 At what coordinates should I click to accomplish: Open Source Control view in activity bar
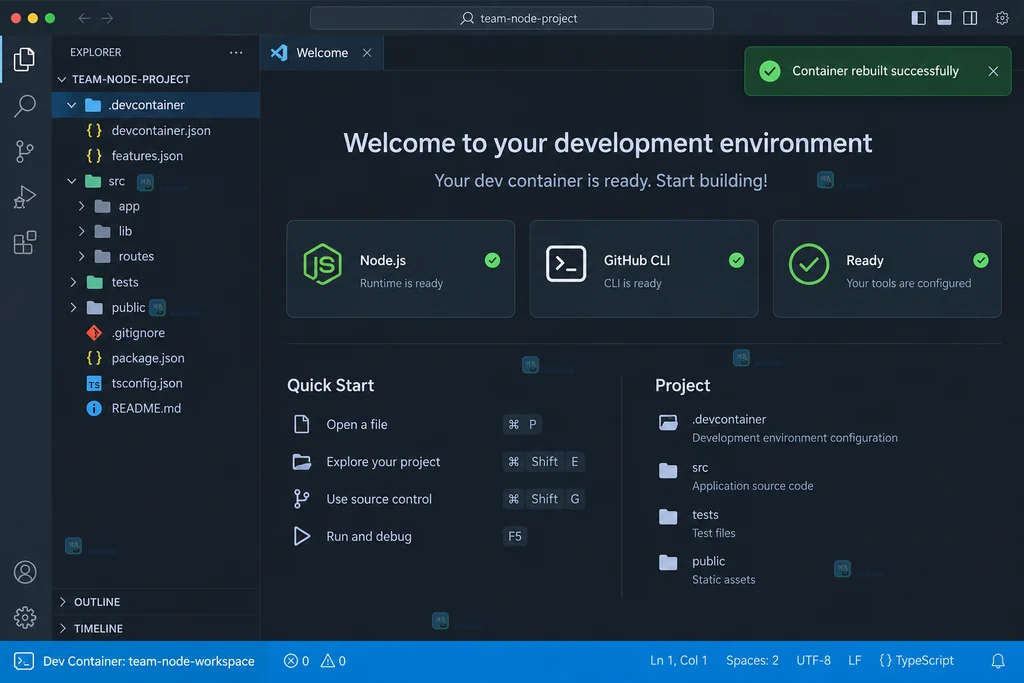click(x=25, y=151)
